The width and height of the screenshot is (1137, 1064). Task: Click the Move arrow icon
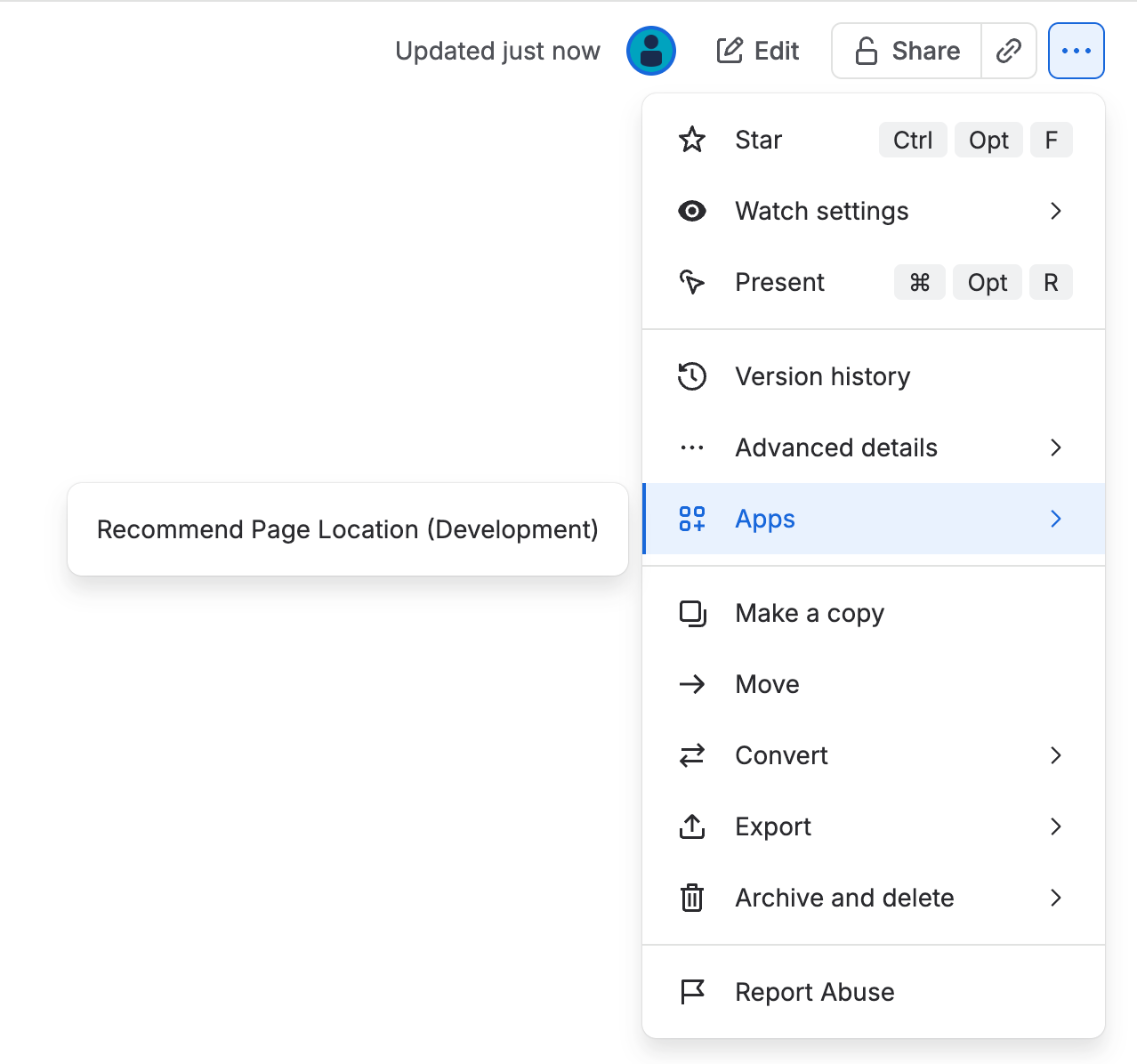pos(692,684)
